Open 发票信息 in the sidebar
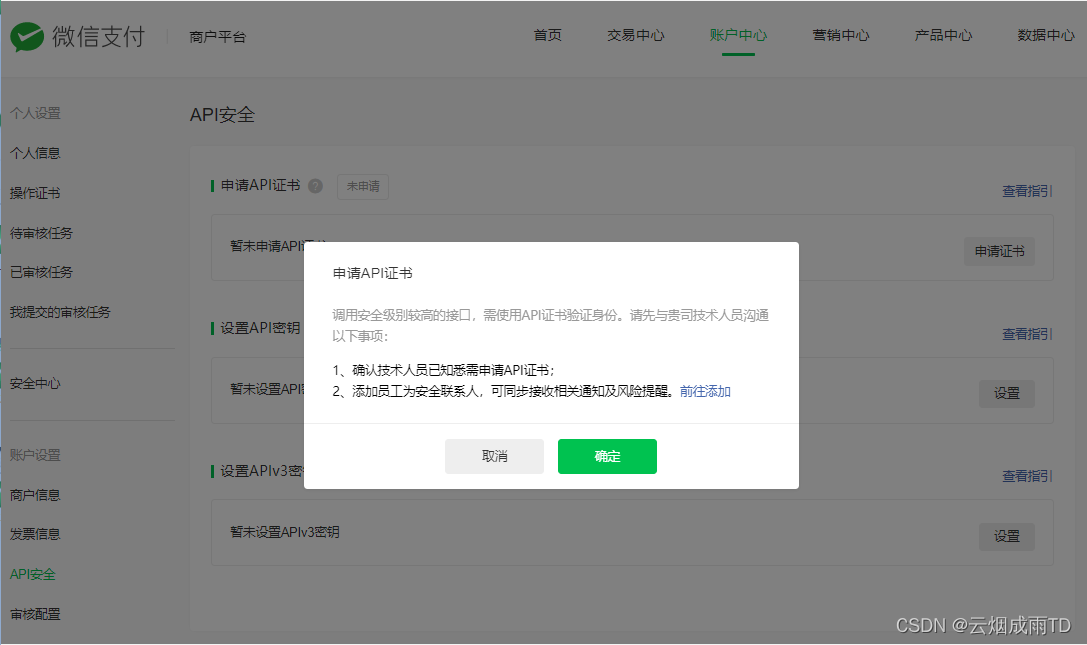 coord(35,534)
